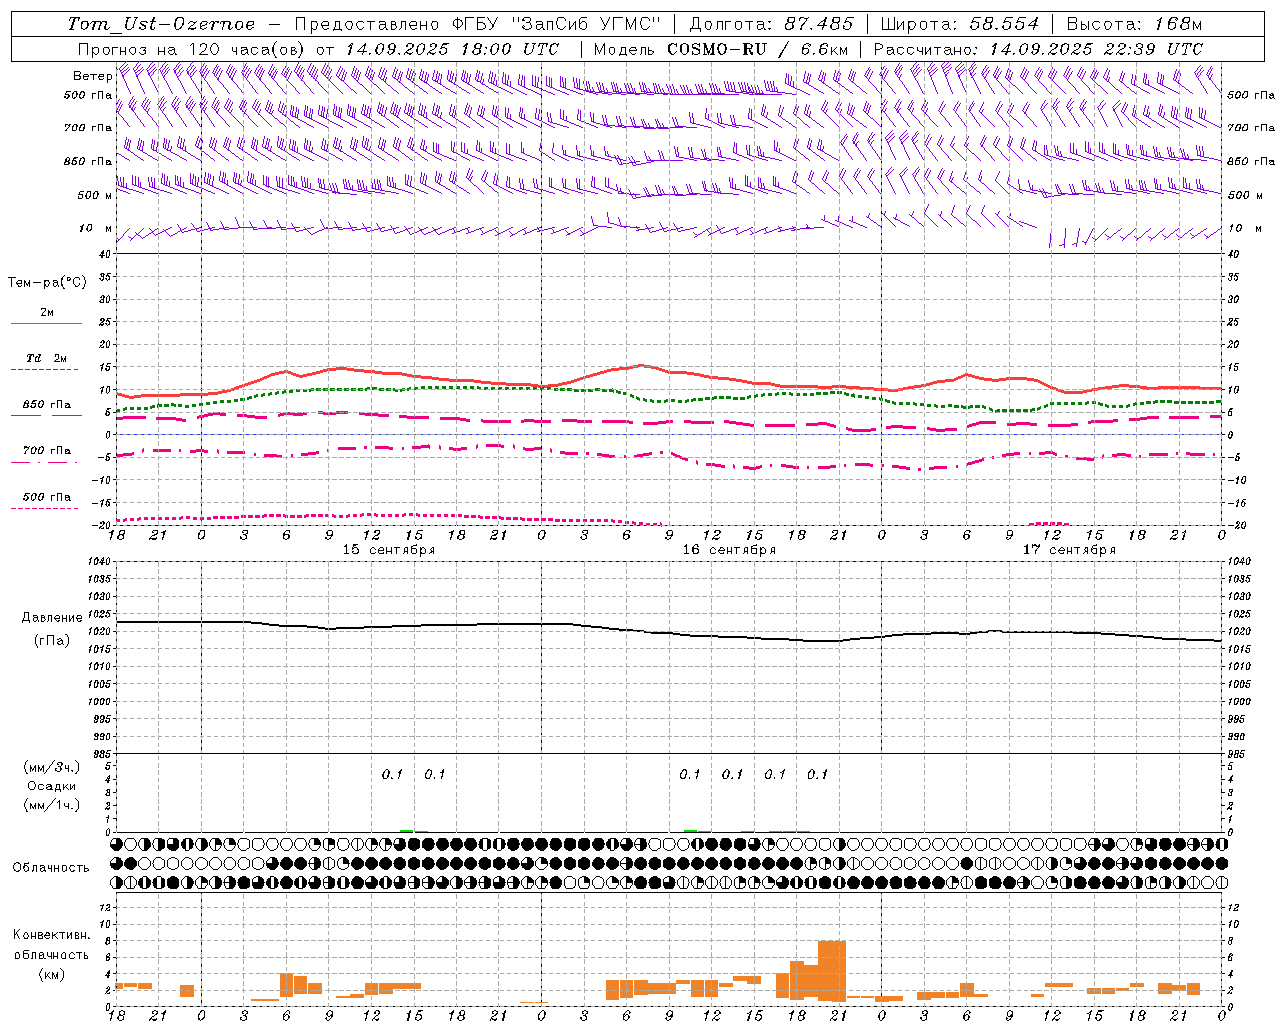The height and width of the screenshot is (1024, 1280).
Task: Click the (мм/3ч.) precipitation unit label
Action: (52, 767)
